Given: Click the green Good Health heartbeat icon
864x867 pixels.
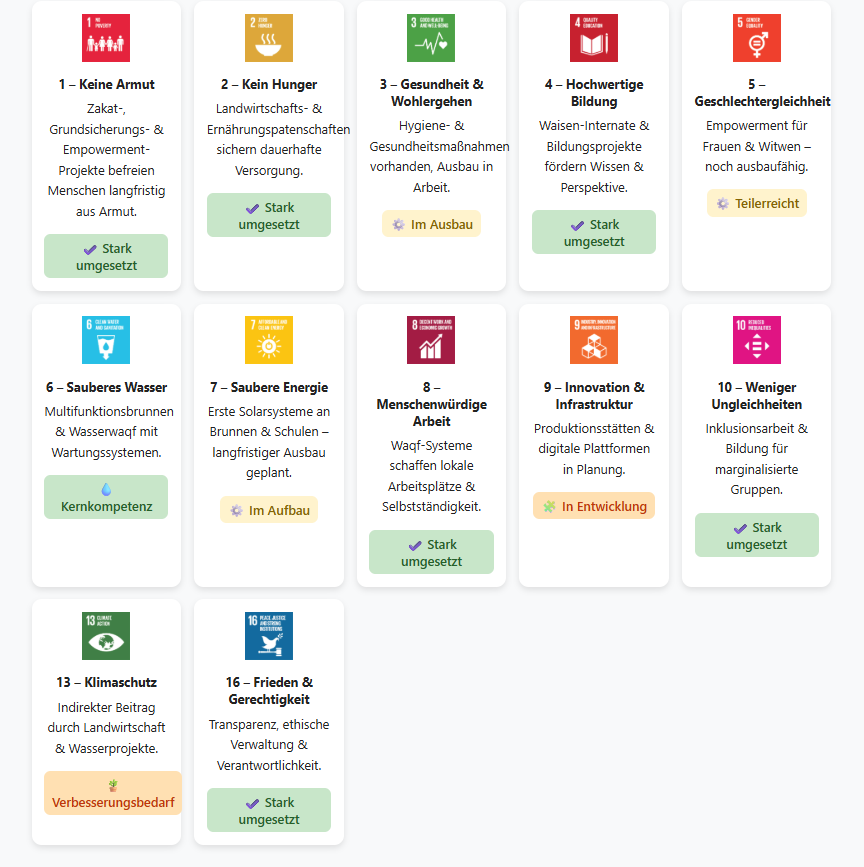Looking at the screenshot, I should pyautogui.click(x=431, y=38).
